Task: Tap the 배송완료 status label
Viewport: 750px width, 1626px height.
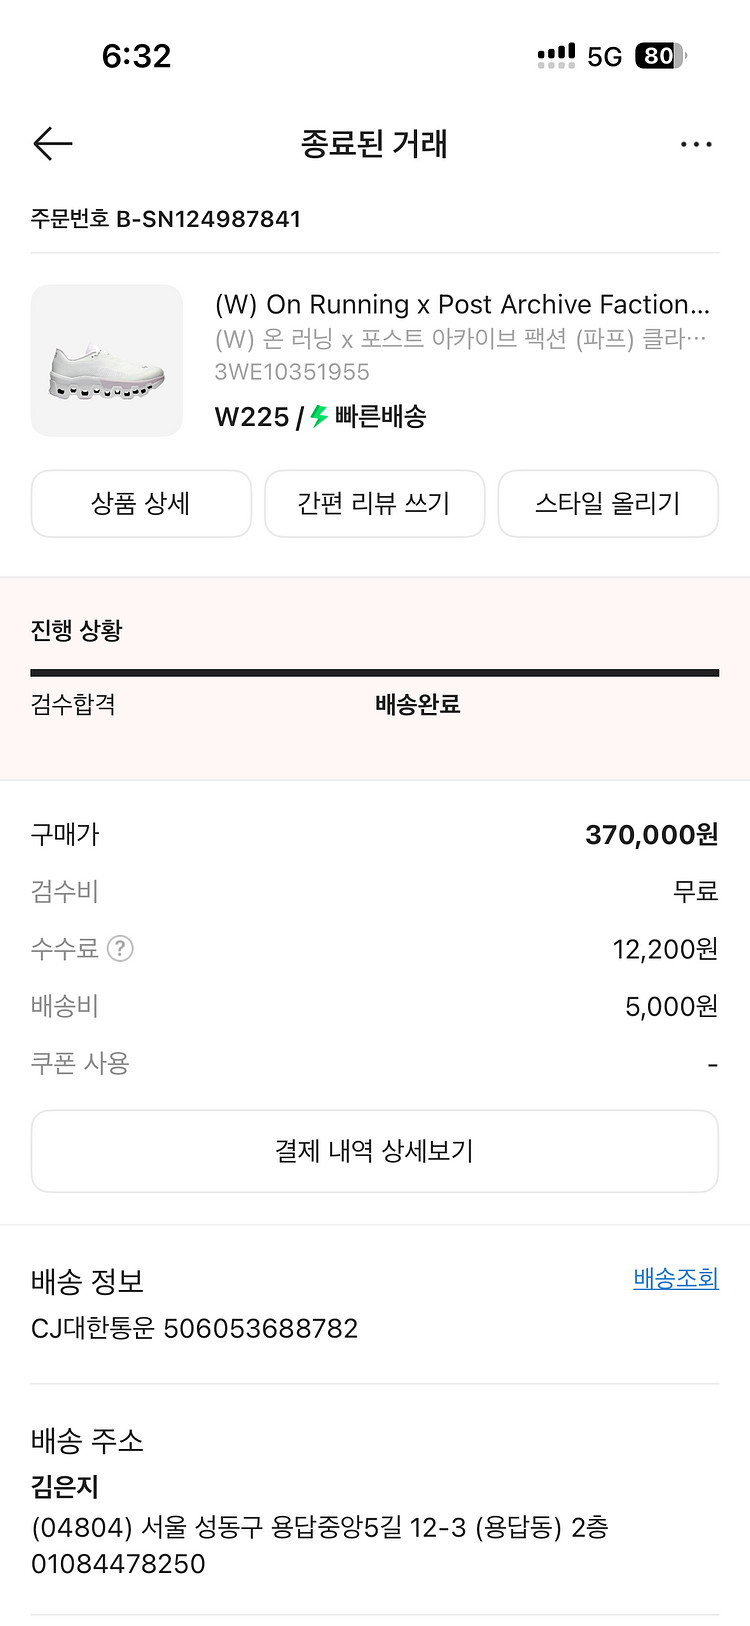Action: [417, 705]
